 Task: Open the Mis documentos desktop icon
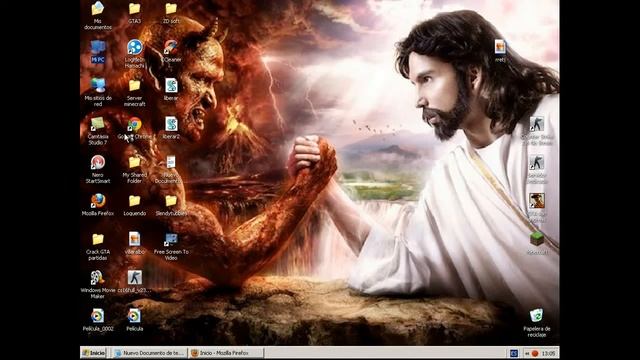point(98,16)
